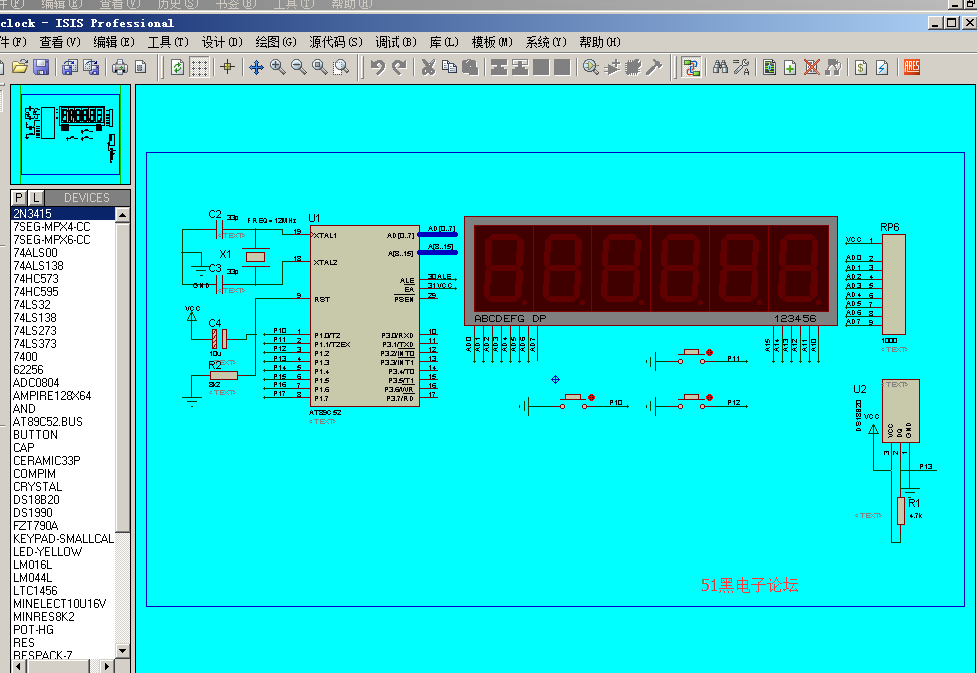Open the 工具(T) menu
This screenshot has width=977, height=673.
pyautogui.click(x=168, y=42)
